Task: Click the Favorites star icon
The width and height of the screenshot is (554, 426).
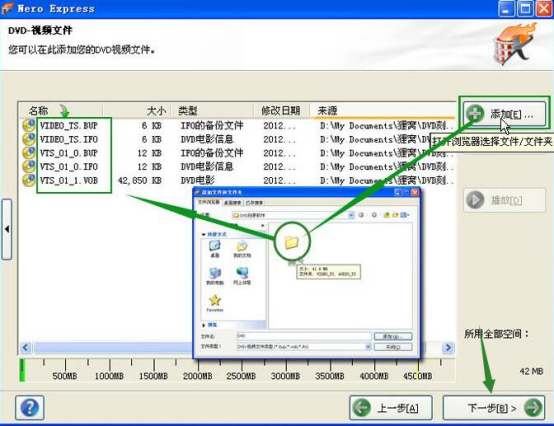Action: point(215,300)
